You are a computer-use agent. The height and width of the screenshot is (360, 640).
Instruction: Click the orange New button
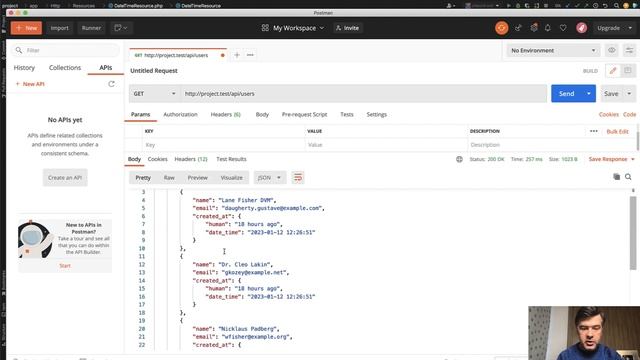coord(26,28)
